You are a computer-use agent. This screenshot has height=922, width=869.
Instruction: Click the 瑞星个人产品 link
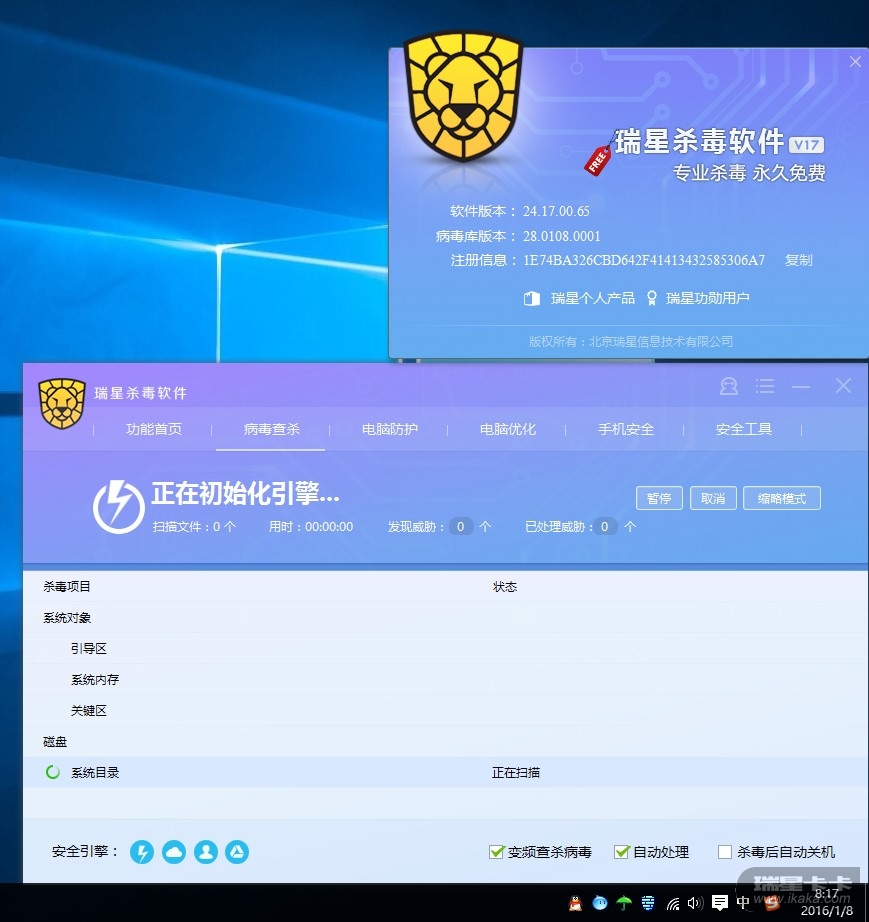pos(593,298)
